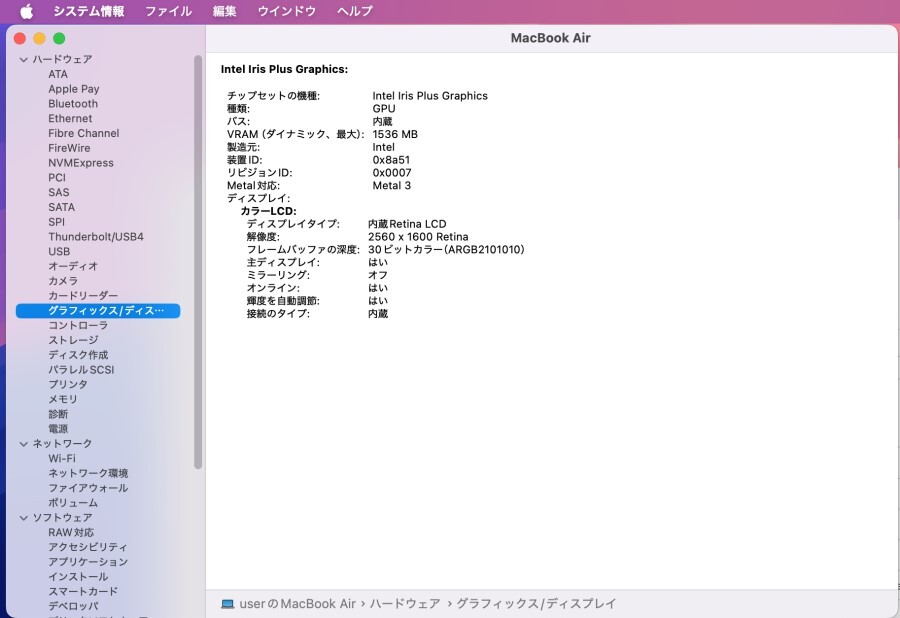
Task: Select 電源 in the sidebar
Action: click(58, 429)
